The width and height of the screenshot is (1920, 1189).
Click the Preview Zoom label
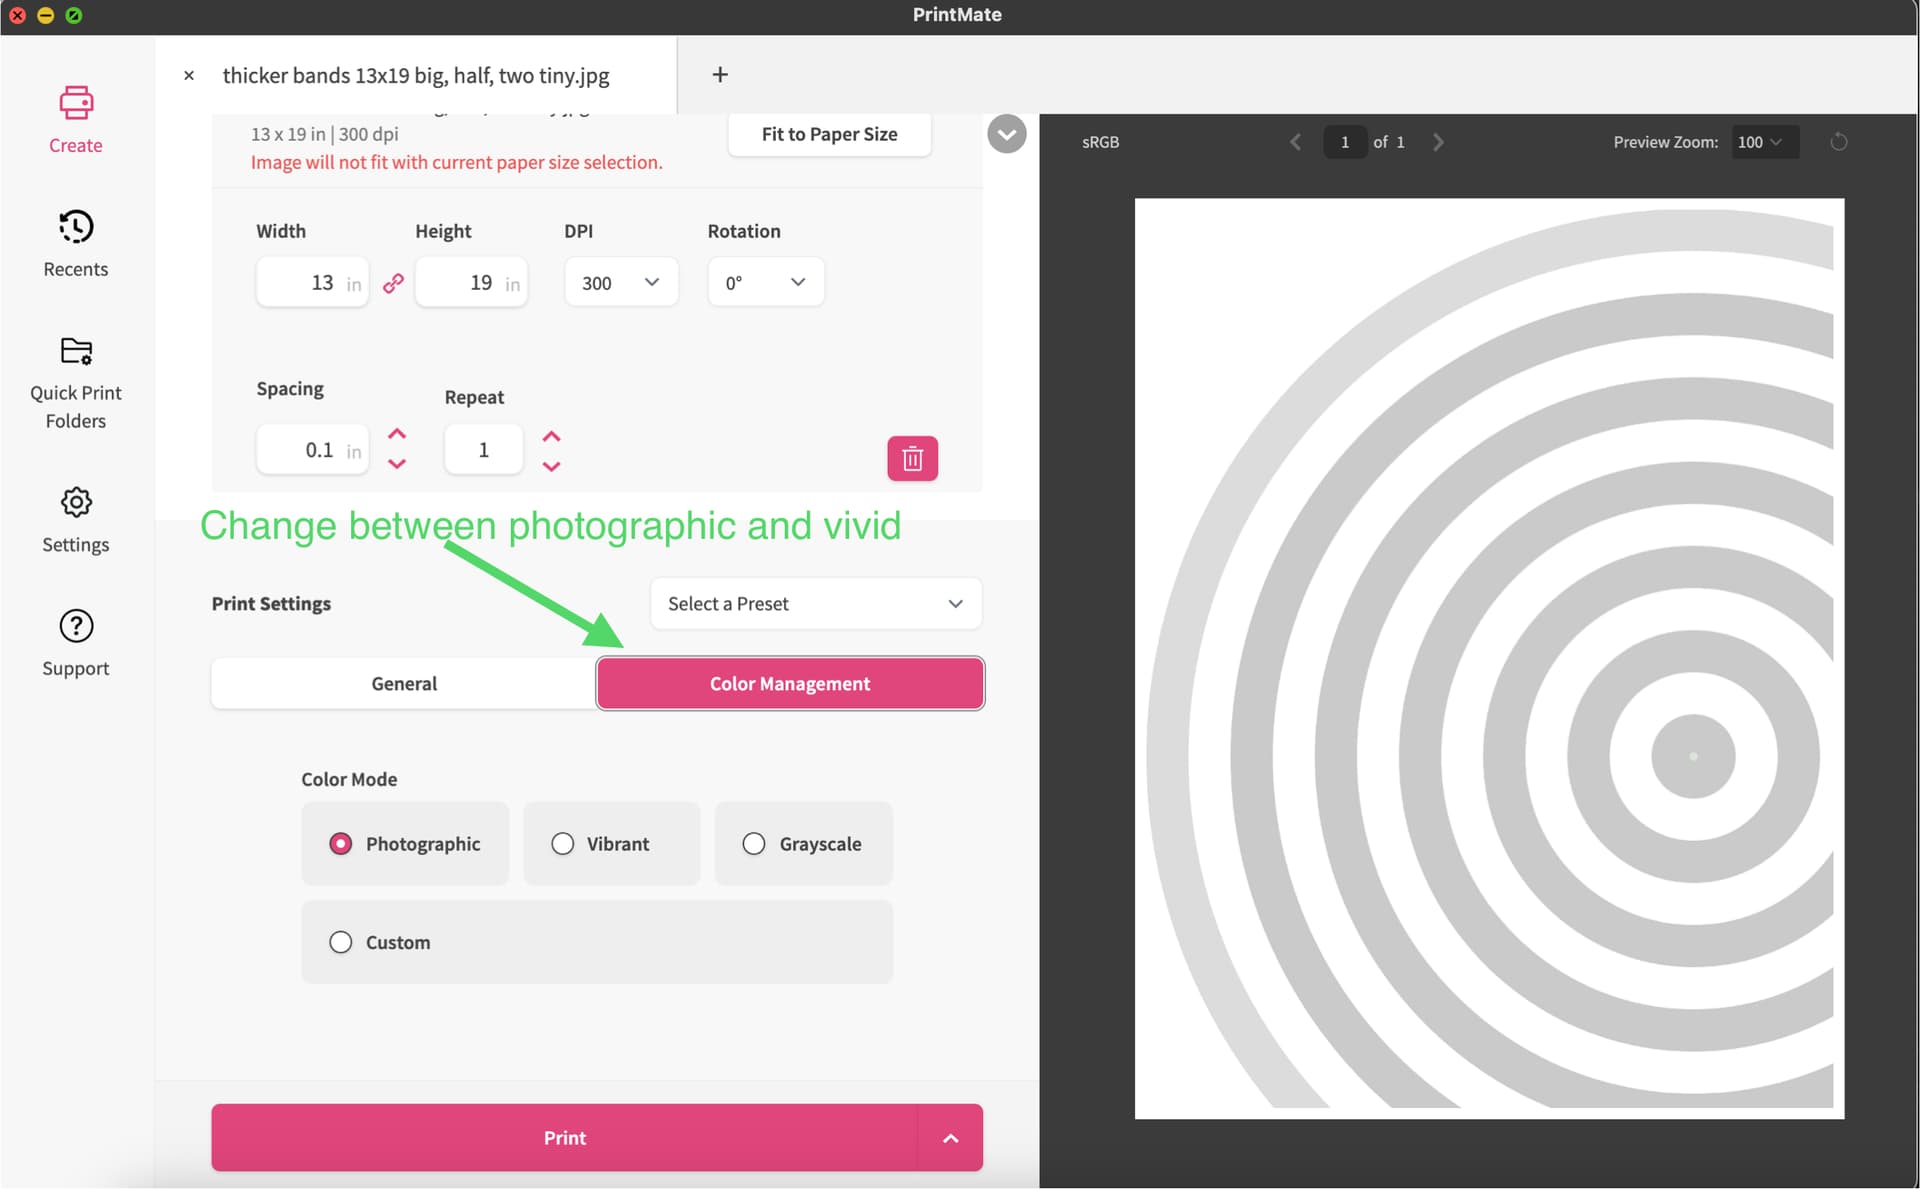click(x=1665, y=142)
